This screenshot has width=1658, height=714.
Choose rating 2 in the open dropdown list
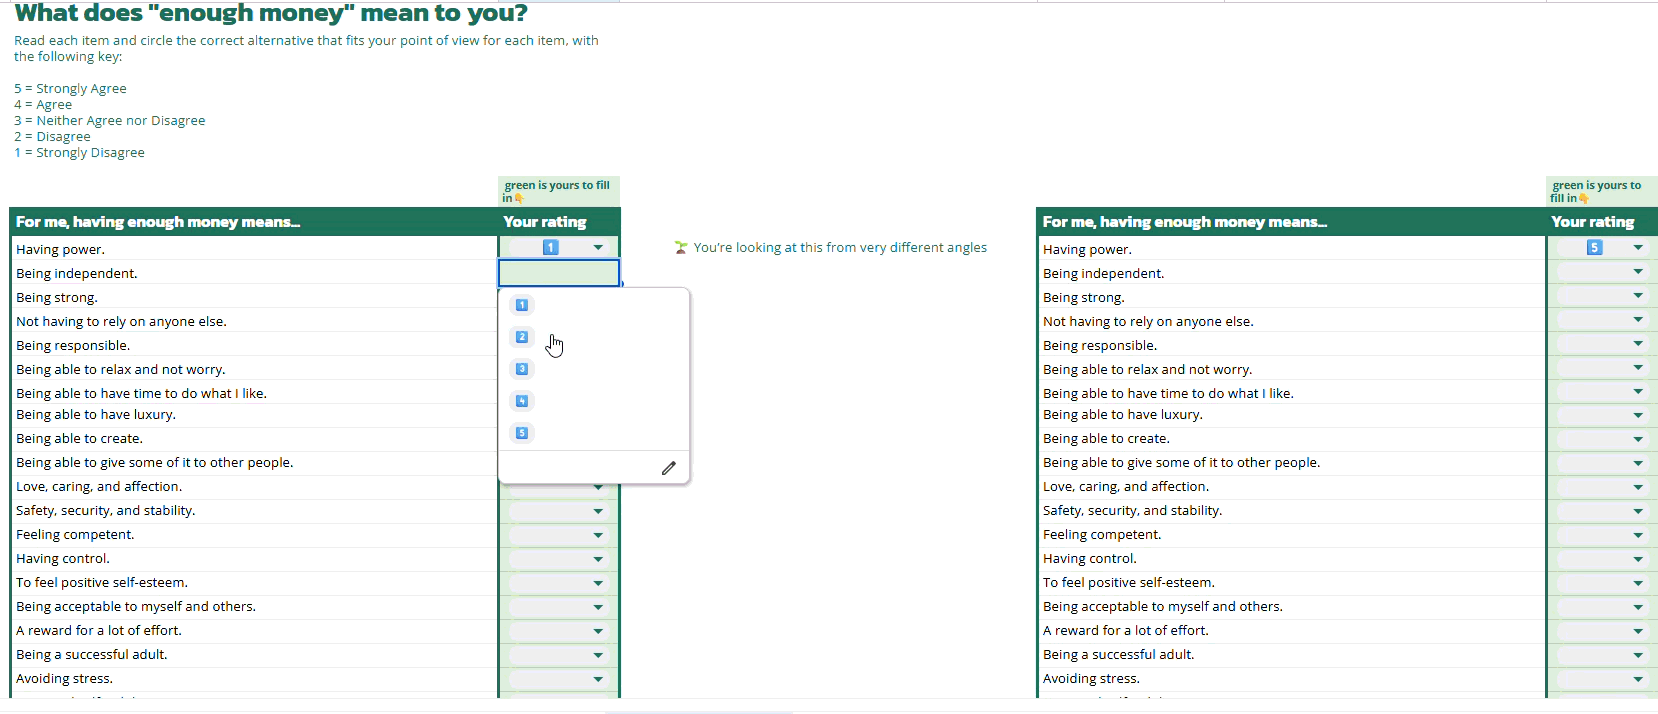[x=522, y=337]
